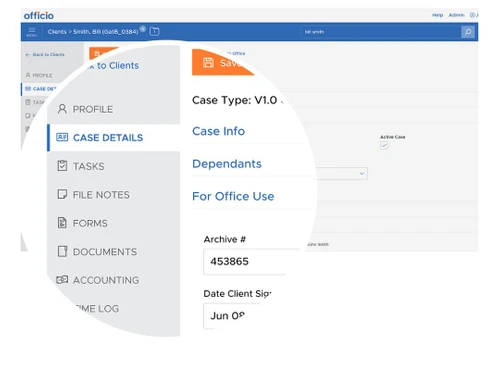Jump to For Office Use section
Image resolution: width=500 pixels, height=375 pixels.
233,196
